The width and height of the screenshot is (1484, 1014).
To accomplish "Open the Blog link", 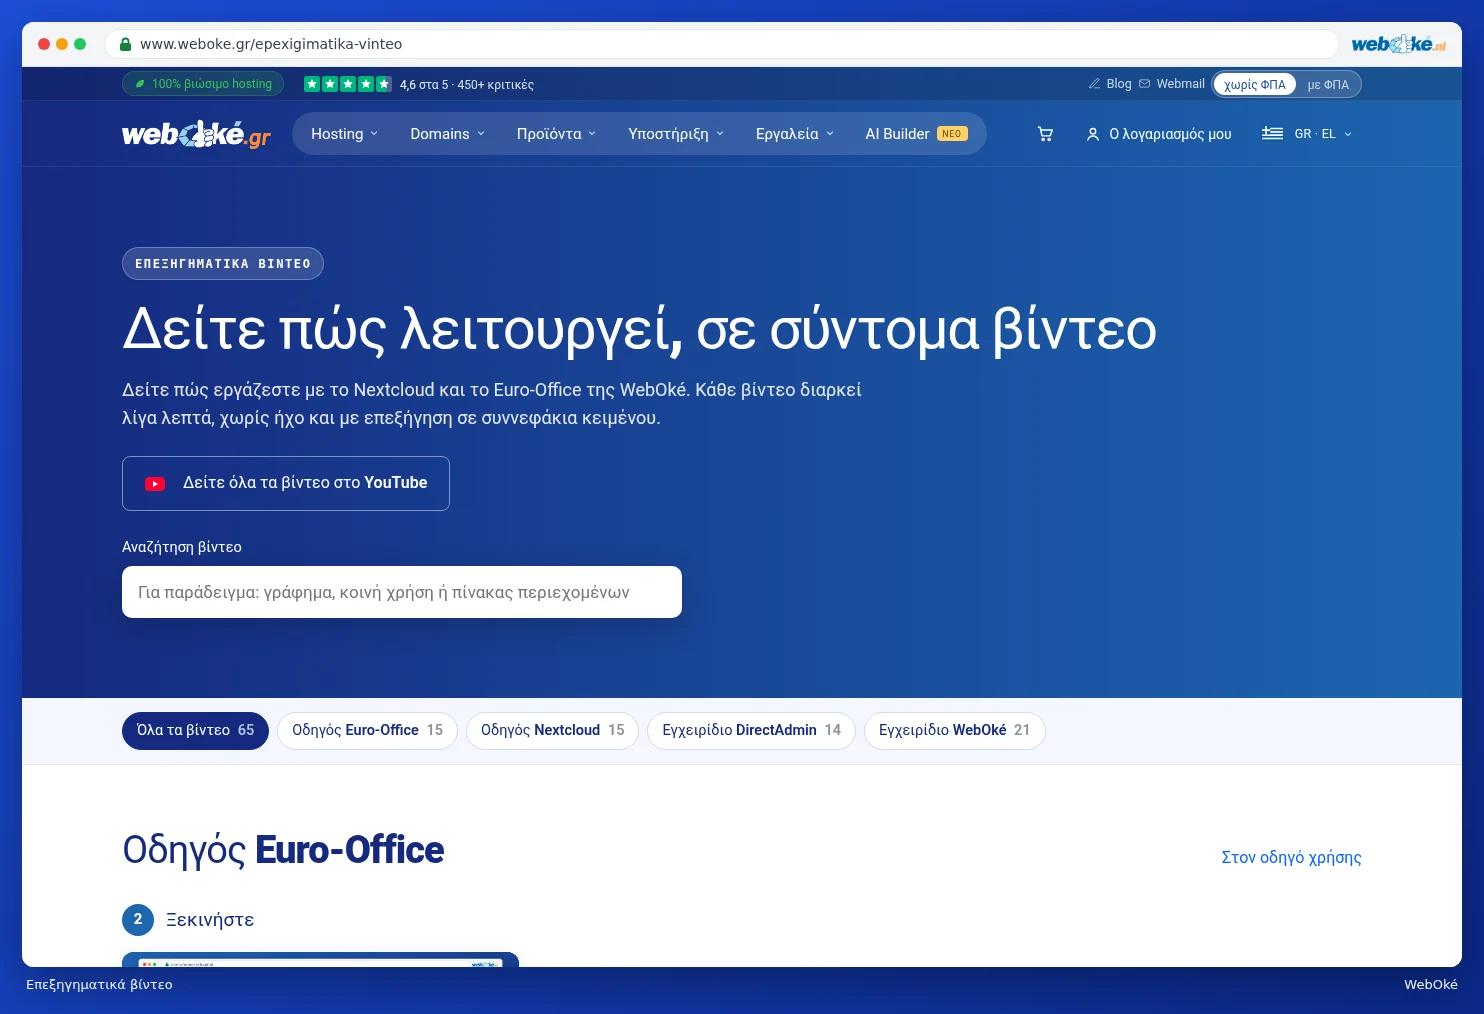I will click(x=1119, y=84).
